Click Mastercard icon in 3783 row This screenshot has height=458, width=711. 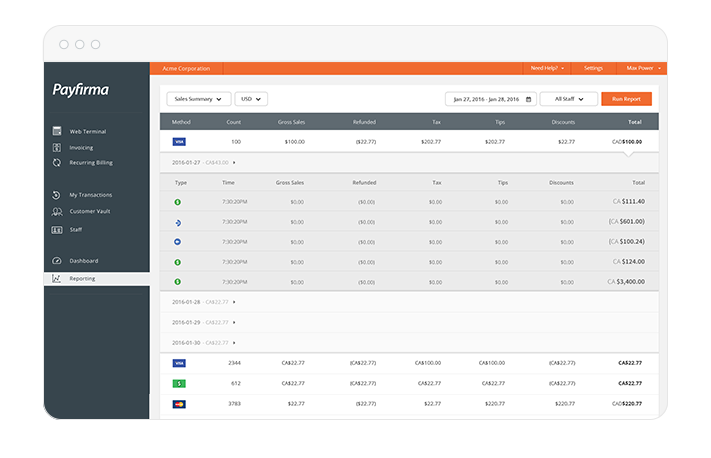tap(179, 404)
